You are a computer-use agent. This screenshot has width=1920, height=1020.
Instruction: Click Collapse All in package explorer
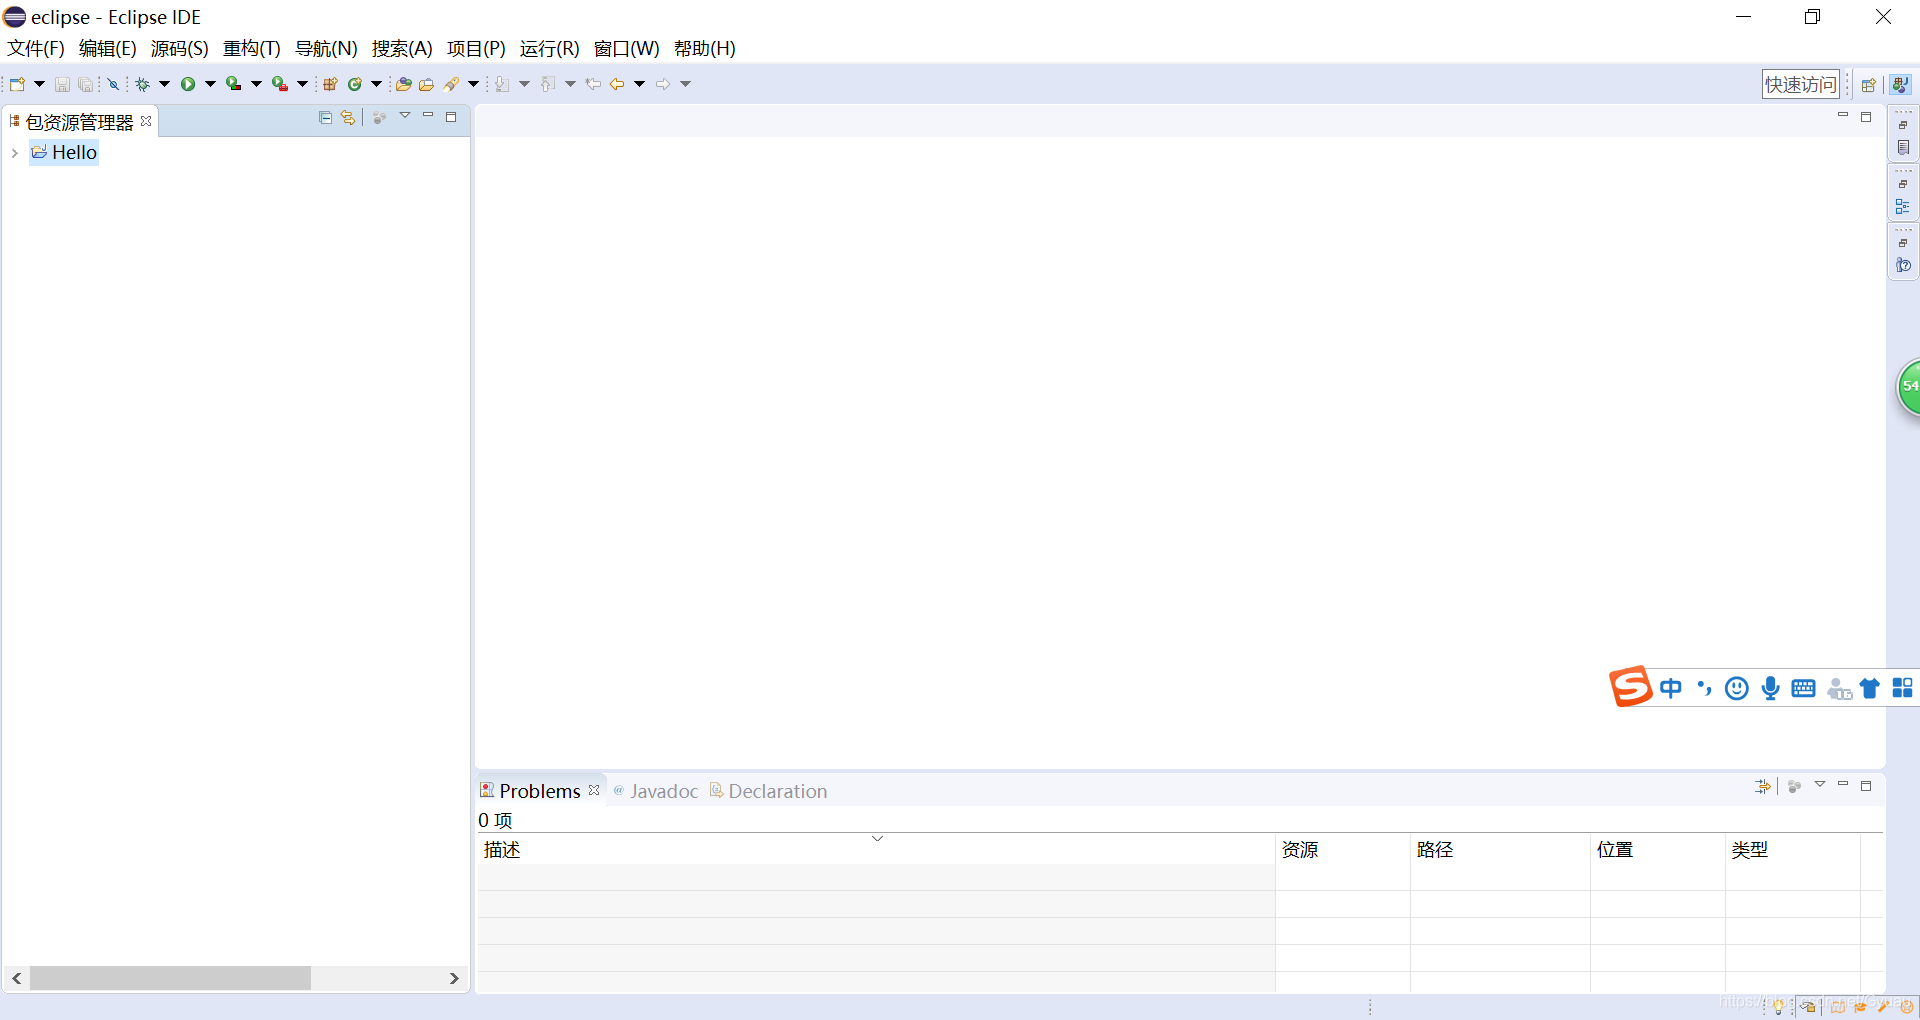coord(325,117)
